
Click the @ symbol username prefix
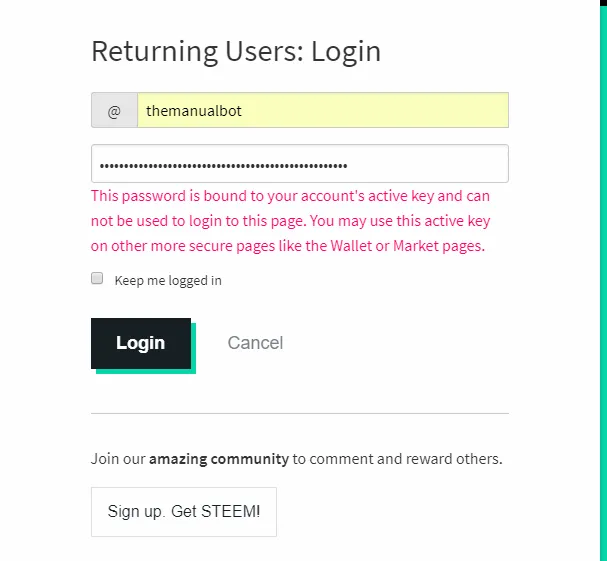(x=114, y=110)
